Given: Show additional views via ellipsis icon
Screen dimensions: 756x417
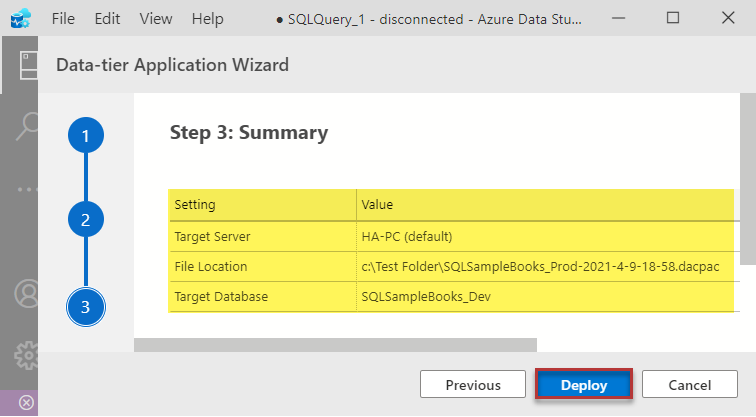Looking at the screenshot, I should point(19,188).
